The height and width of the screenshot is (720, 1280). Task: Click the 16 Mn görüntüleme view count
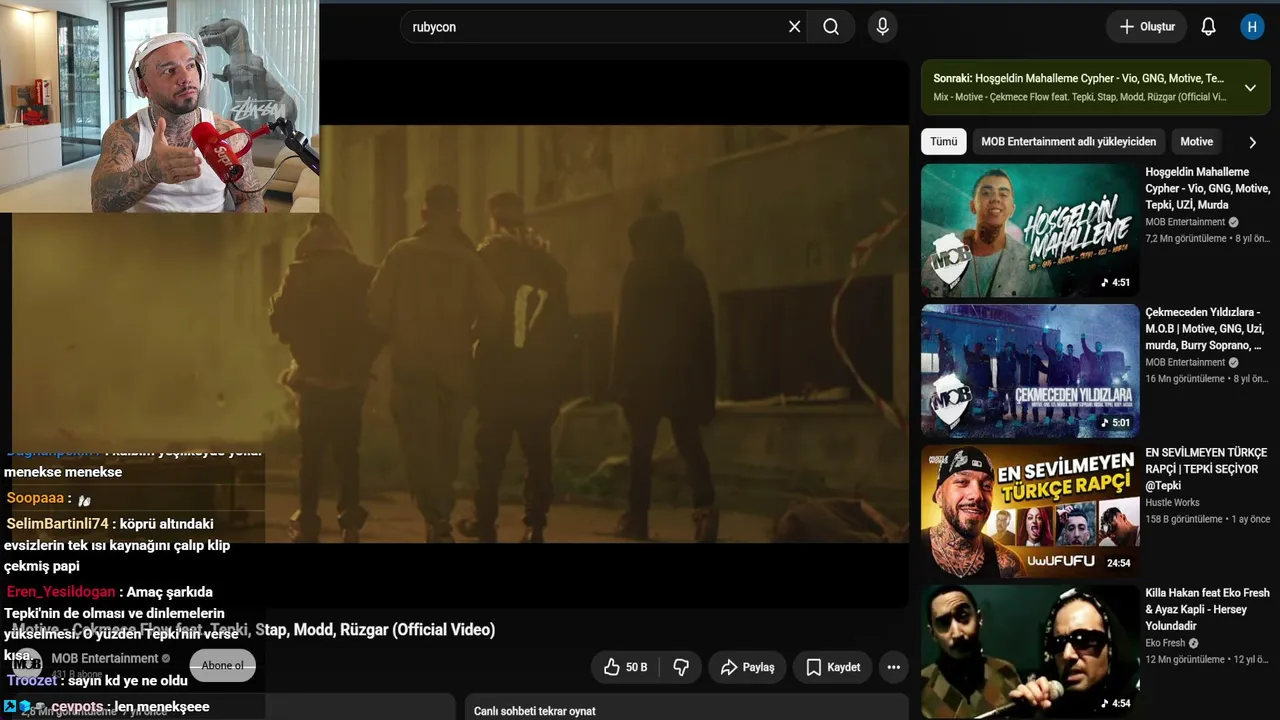pyautogui.click(x=1185, y=379)
